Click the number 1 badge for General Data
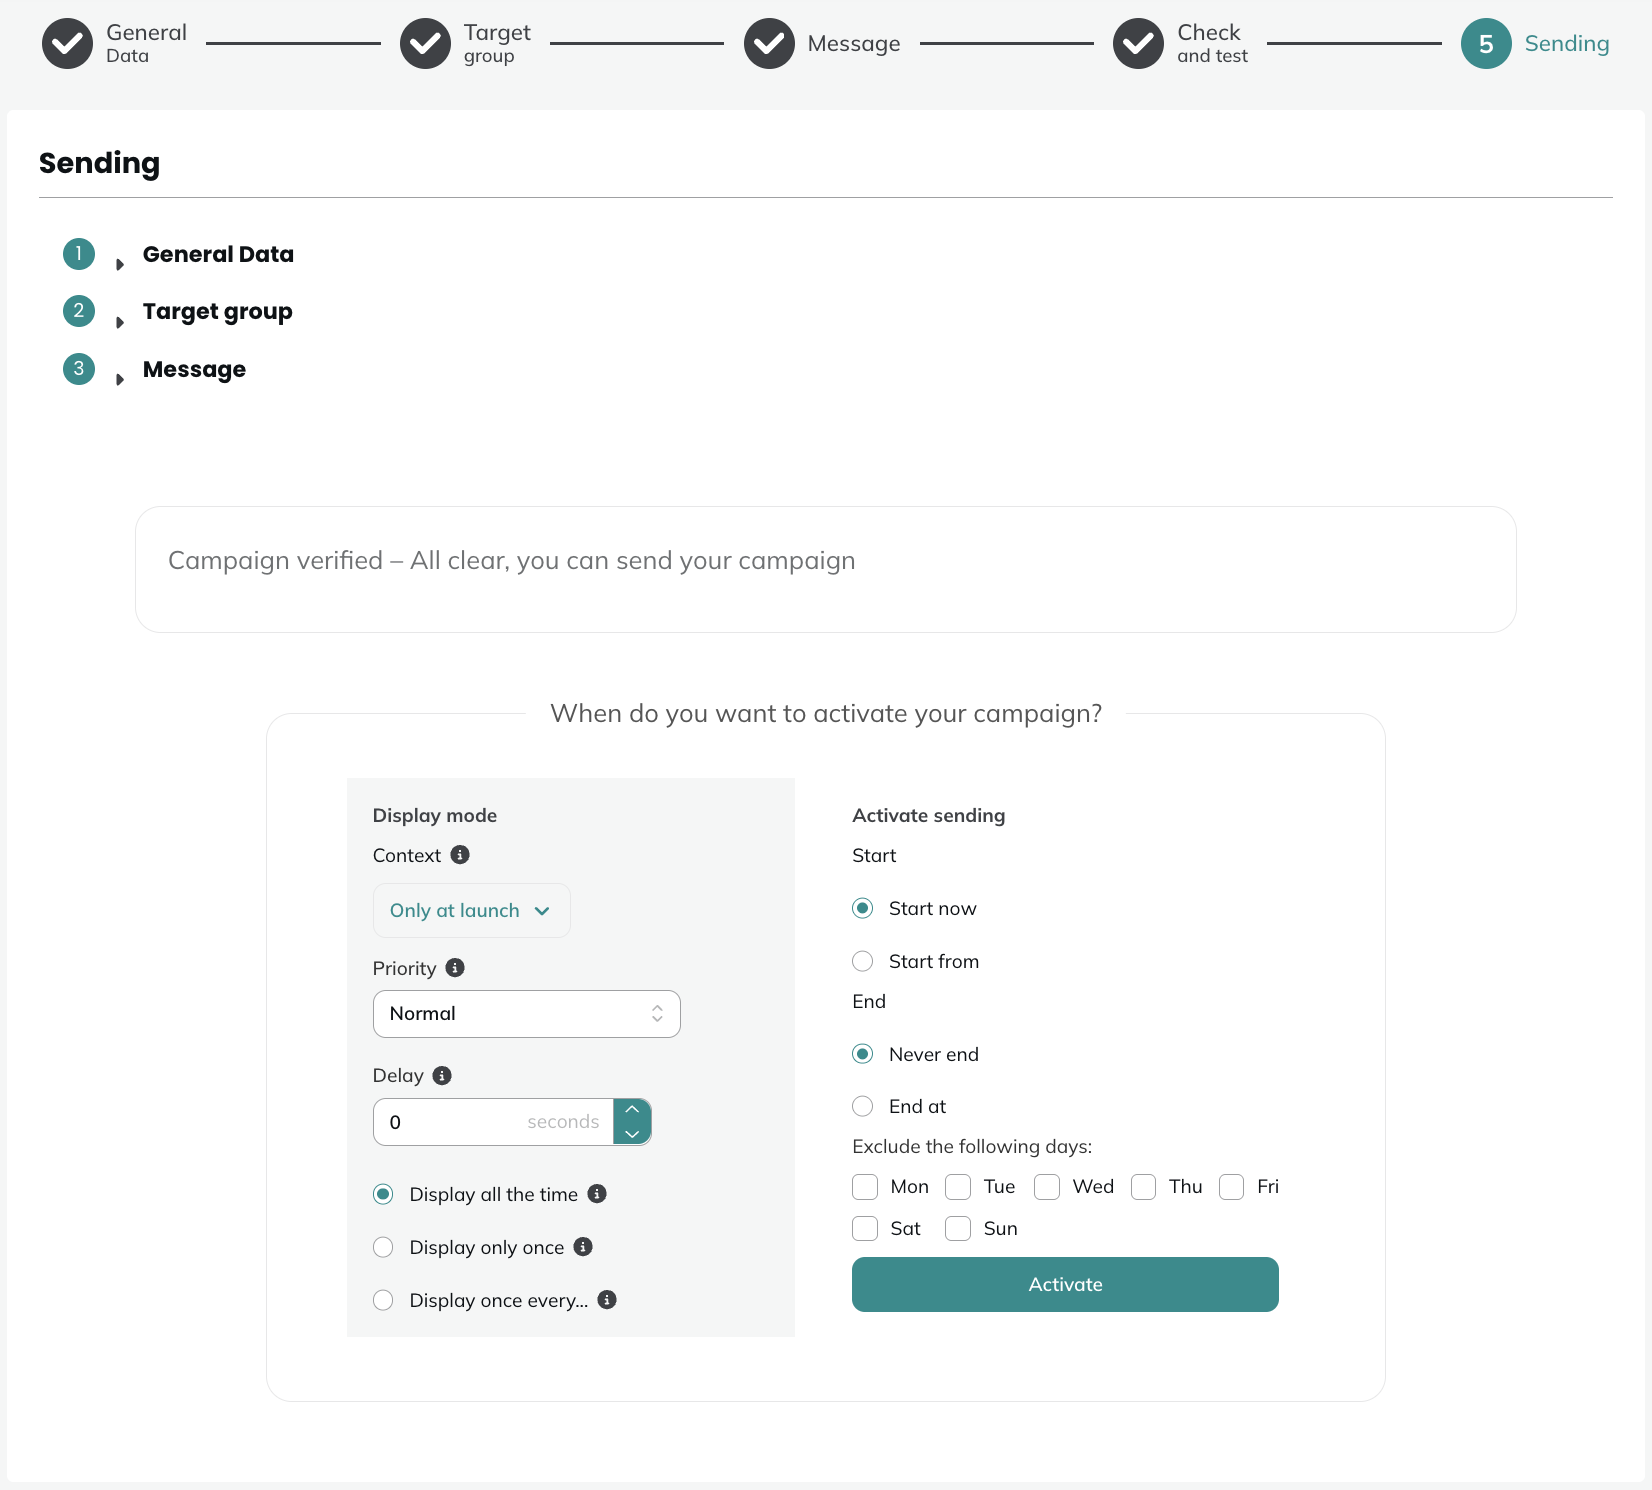The height and width of the screenshot is (1490, 1652). 79,254
